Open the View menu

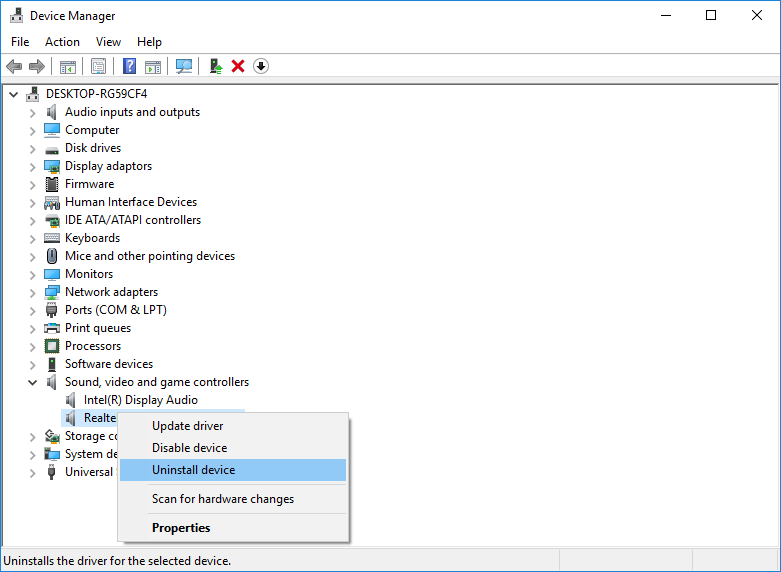(x=108, y=42)
